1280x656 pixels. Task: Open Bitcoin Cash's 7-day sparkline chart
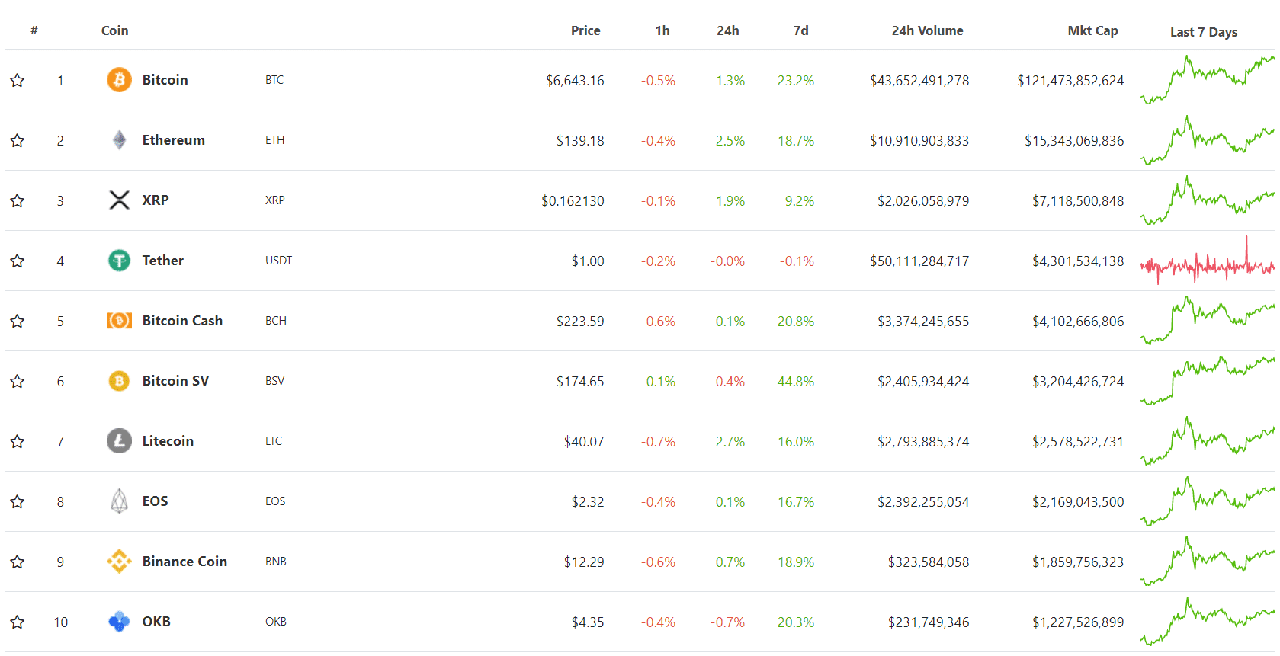[1207, 320]
